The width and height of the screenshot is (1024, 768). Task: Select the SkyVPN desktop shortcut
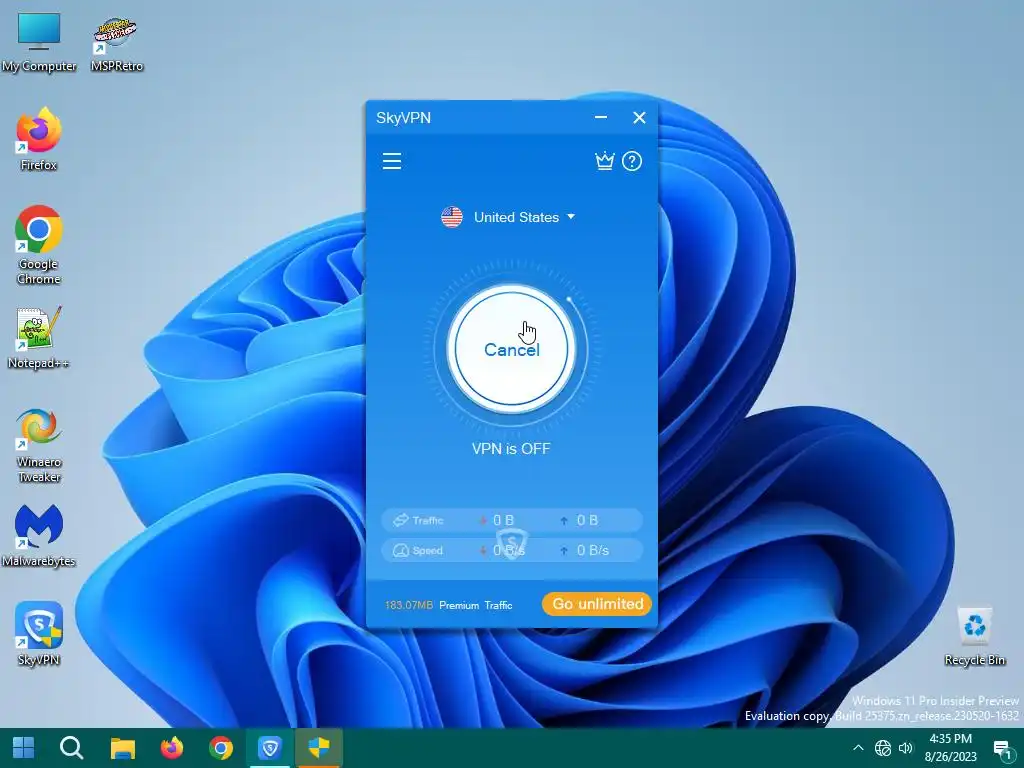[39, 633]
